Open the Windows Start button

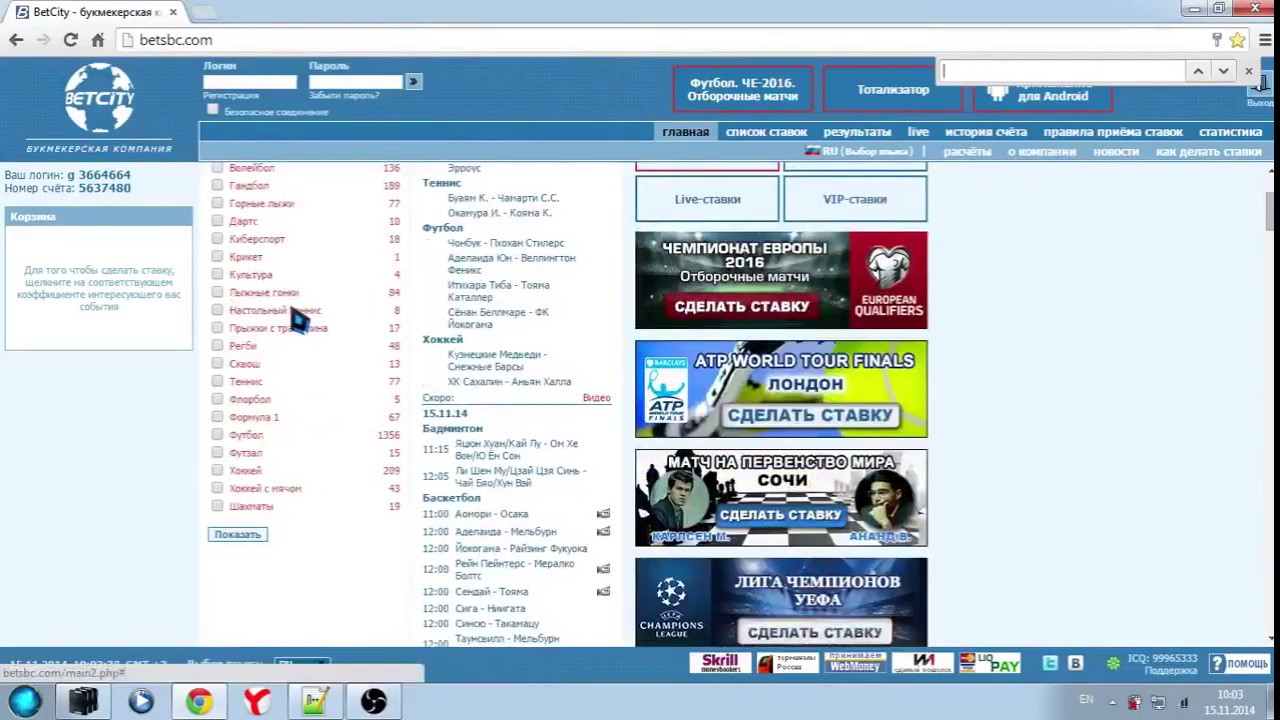(25, 701)
